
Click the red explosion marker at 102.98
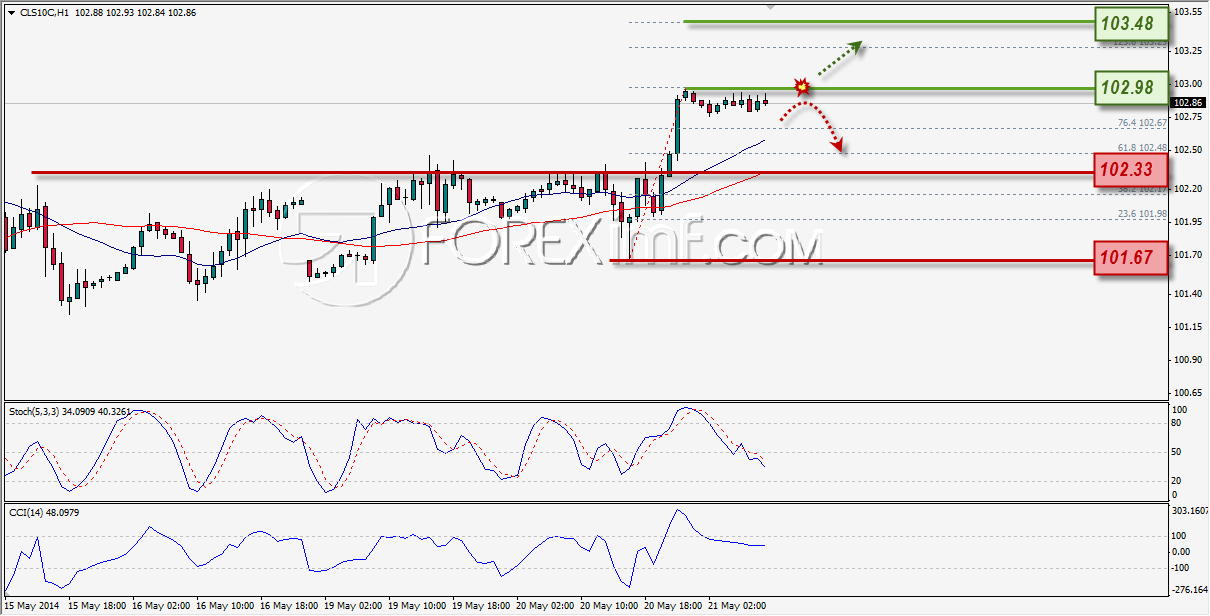pyautogui.click(x=801, y=87)
